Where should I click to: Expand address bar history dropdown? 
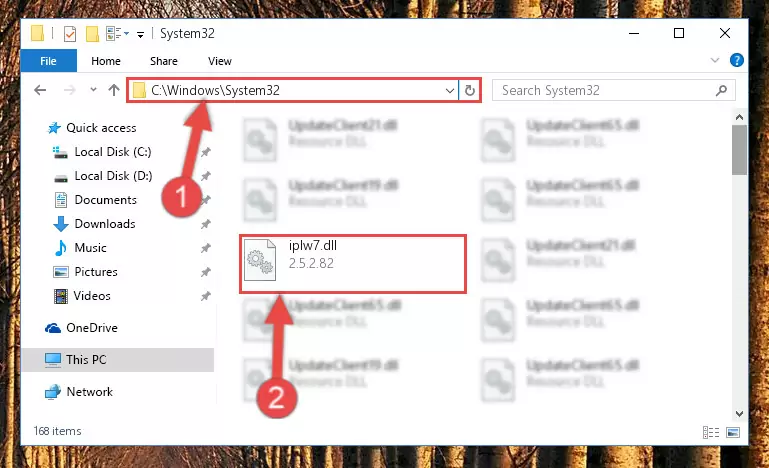click(449, 90)
